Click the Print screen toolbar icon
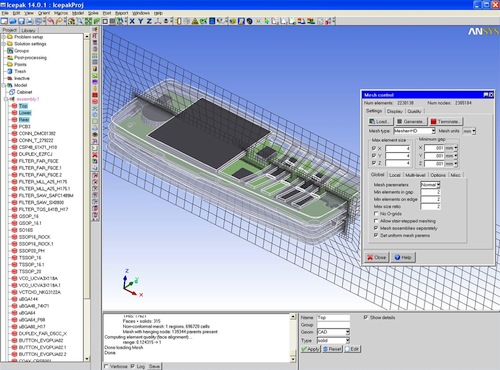This screenshot has height=370, width=500. [x=30, y=21]
